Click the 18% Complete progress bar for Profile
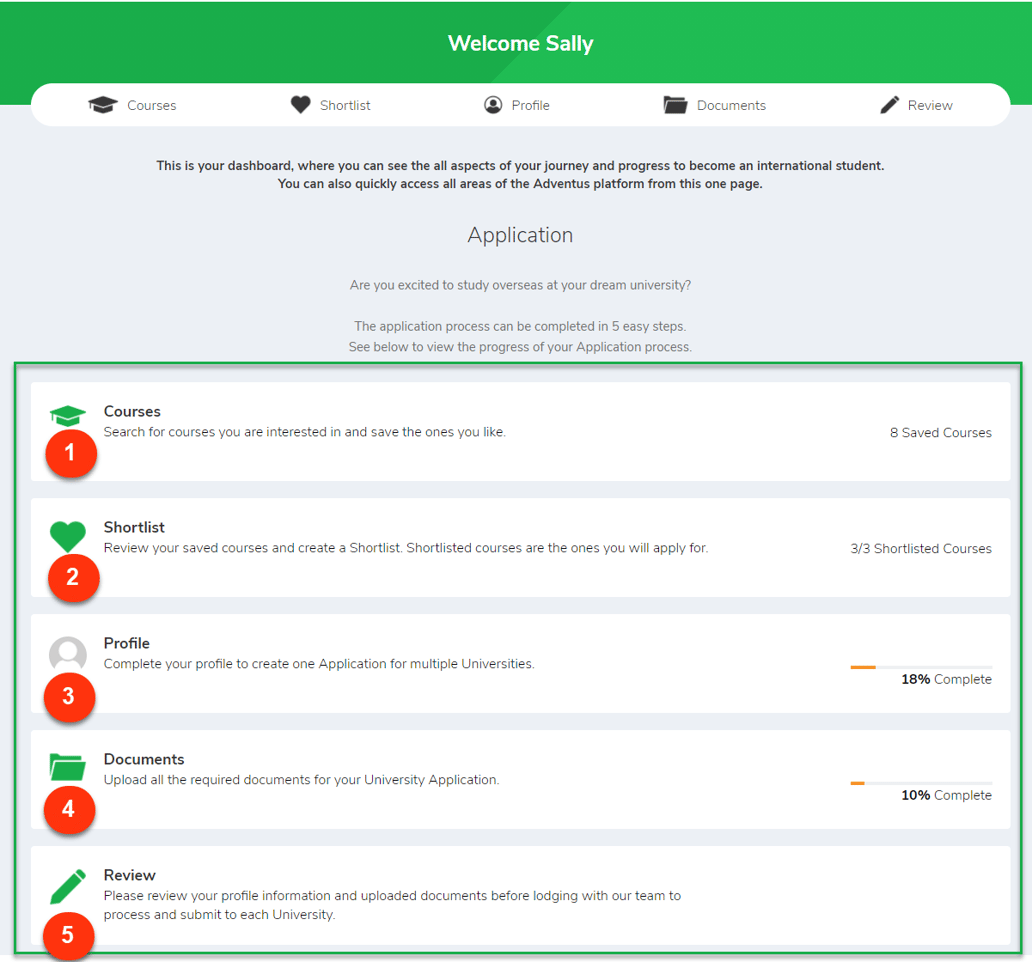 [x=920, y=667]
